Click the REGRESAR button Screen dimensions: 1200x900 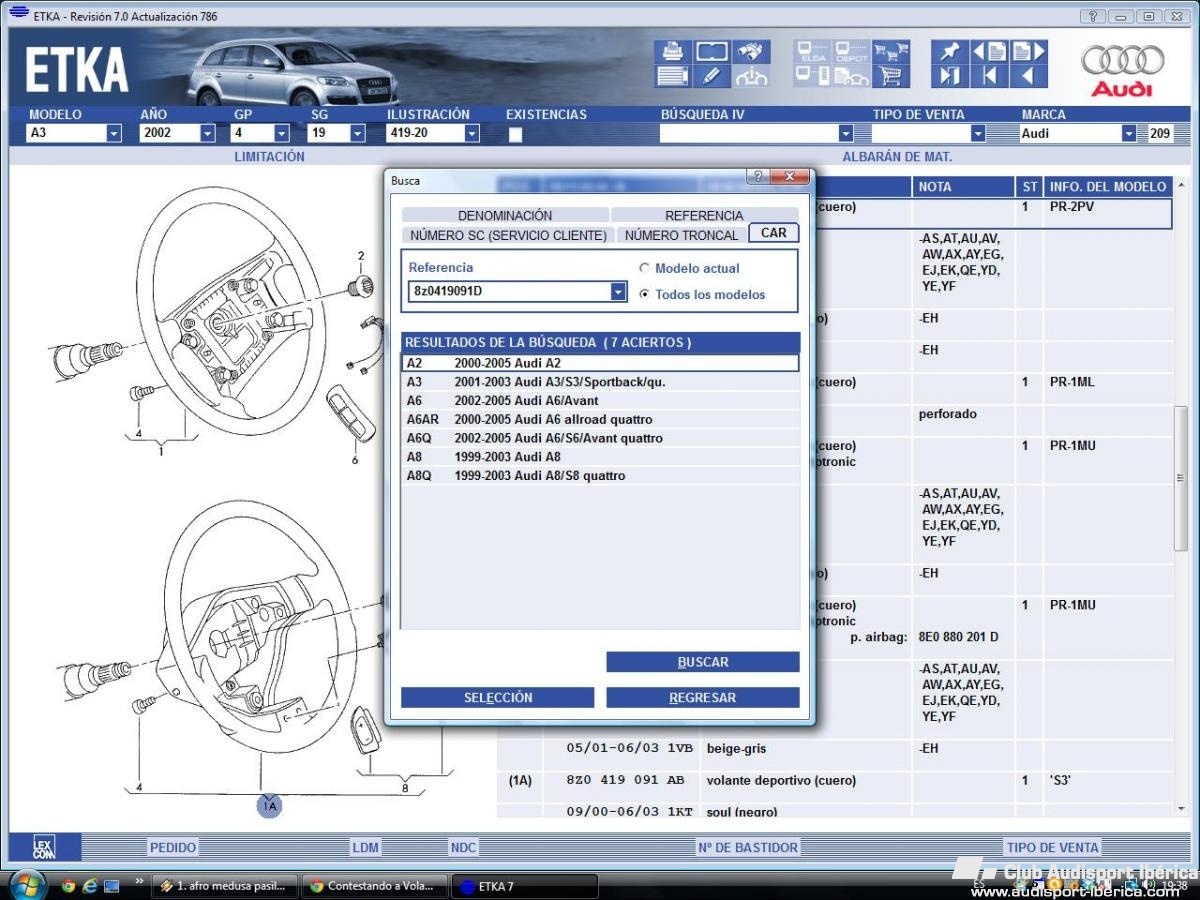pos(703,697)
